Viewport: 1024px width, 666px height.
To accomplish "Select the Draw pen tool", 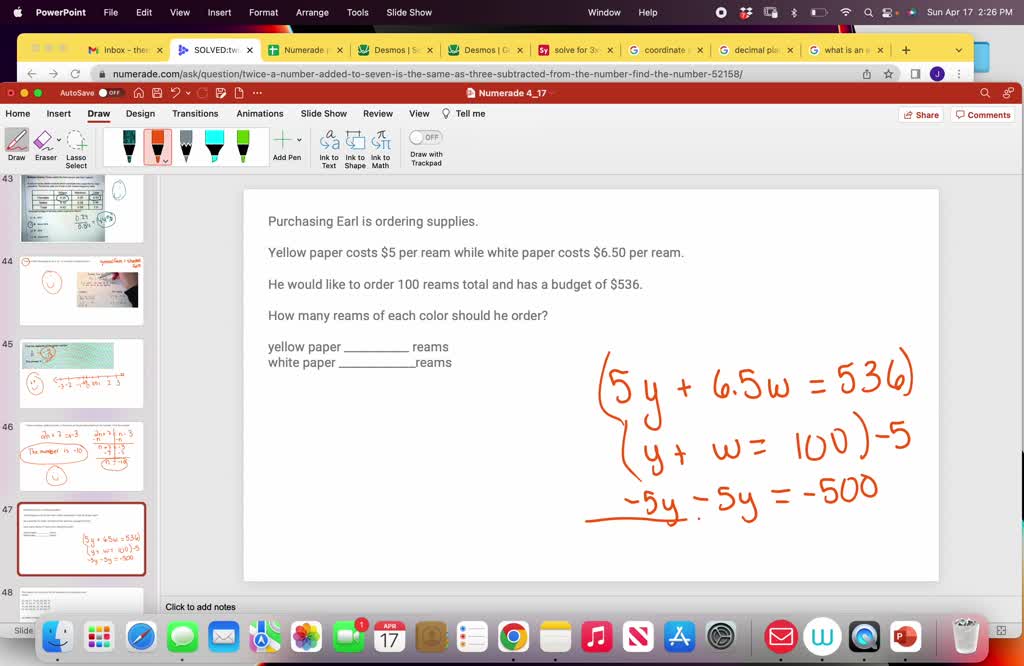I will click(x=16, y=144).
